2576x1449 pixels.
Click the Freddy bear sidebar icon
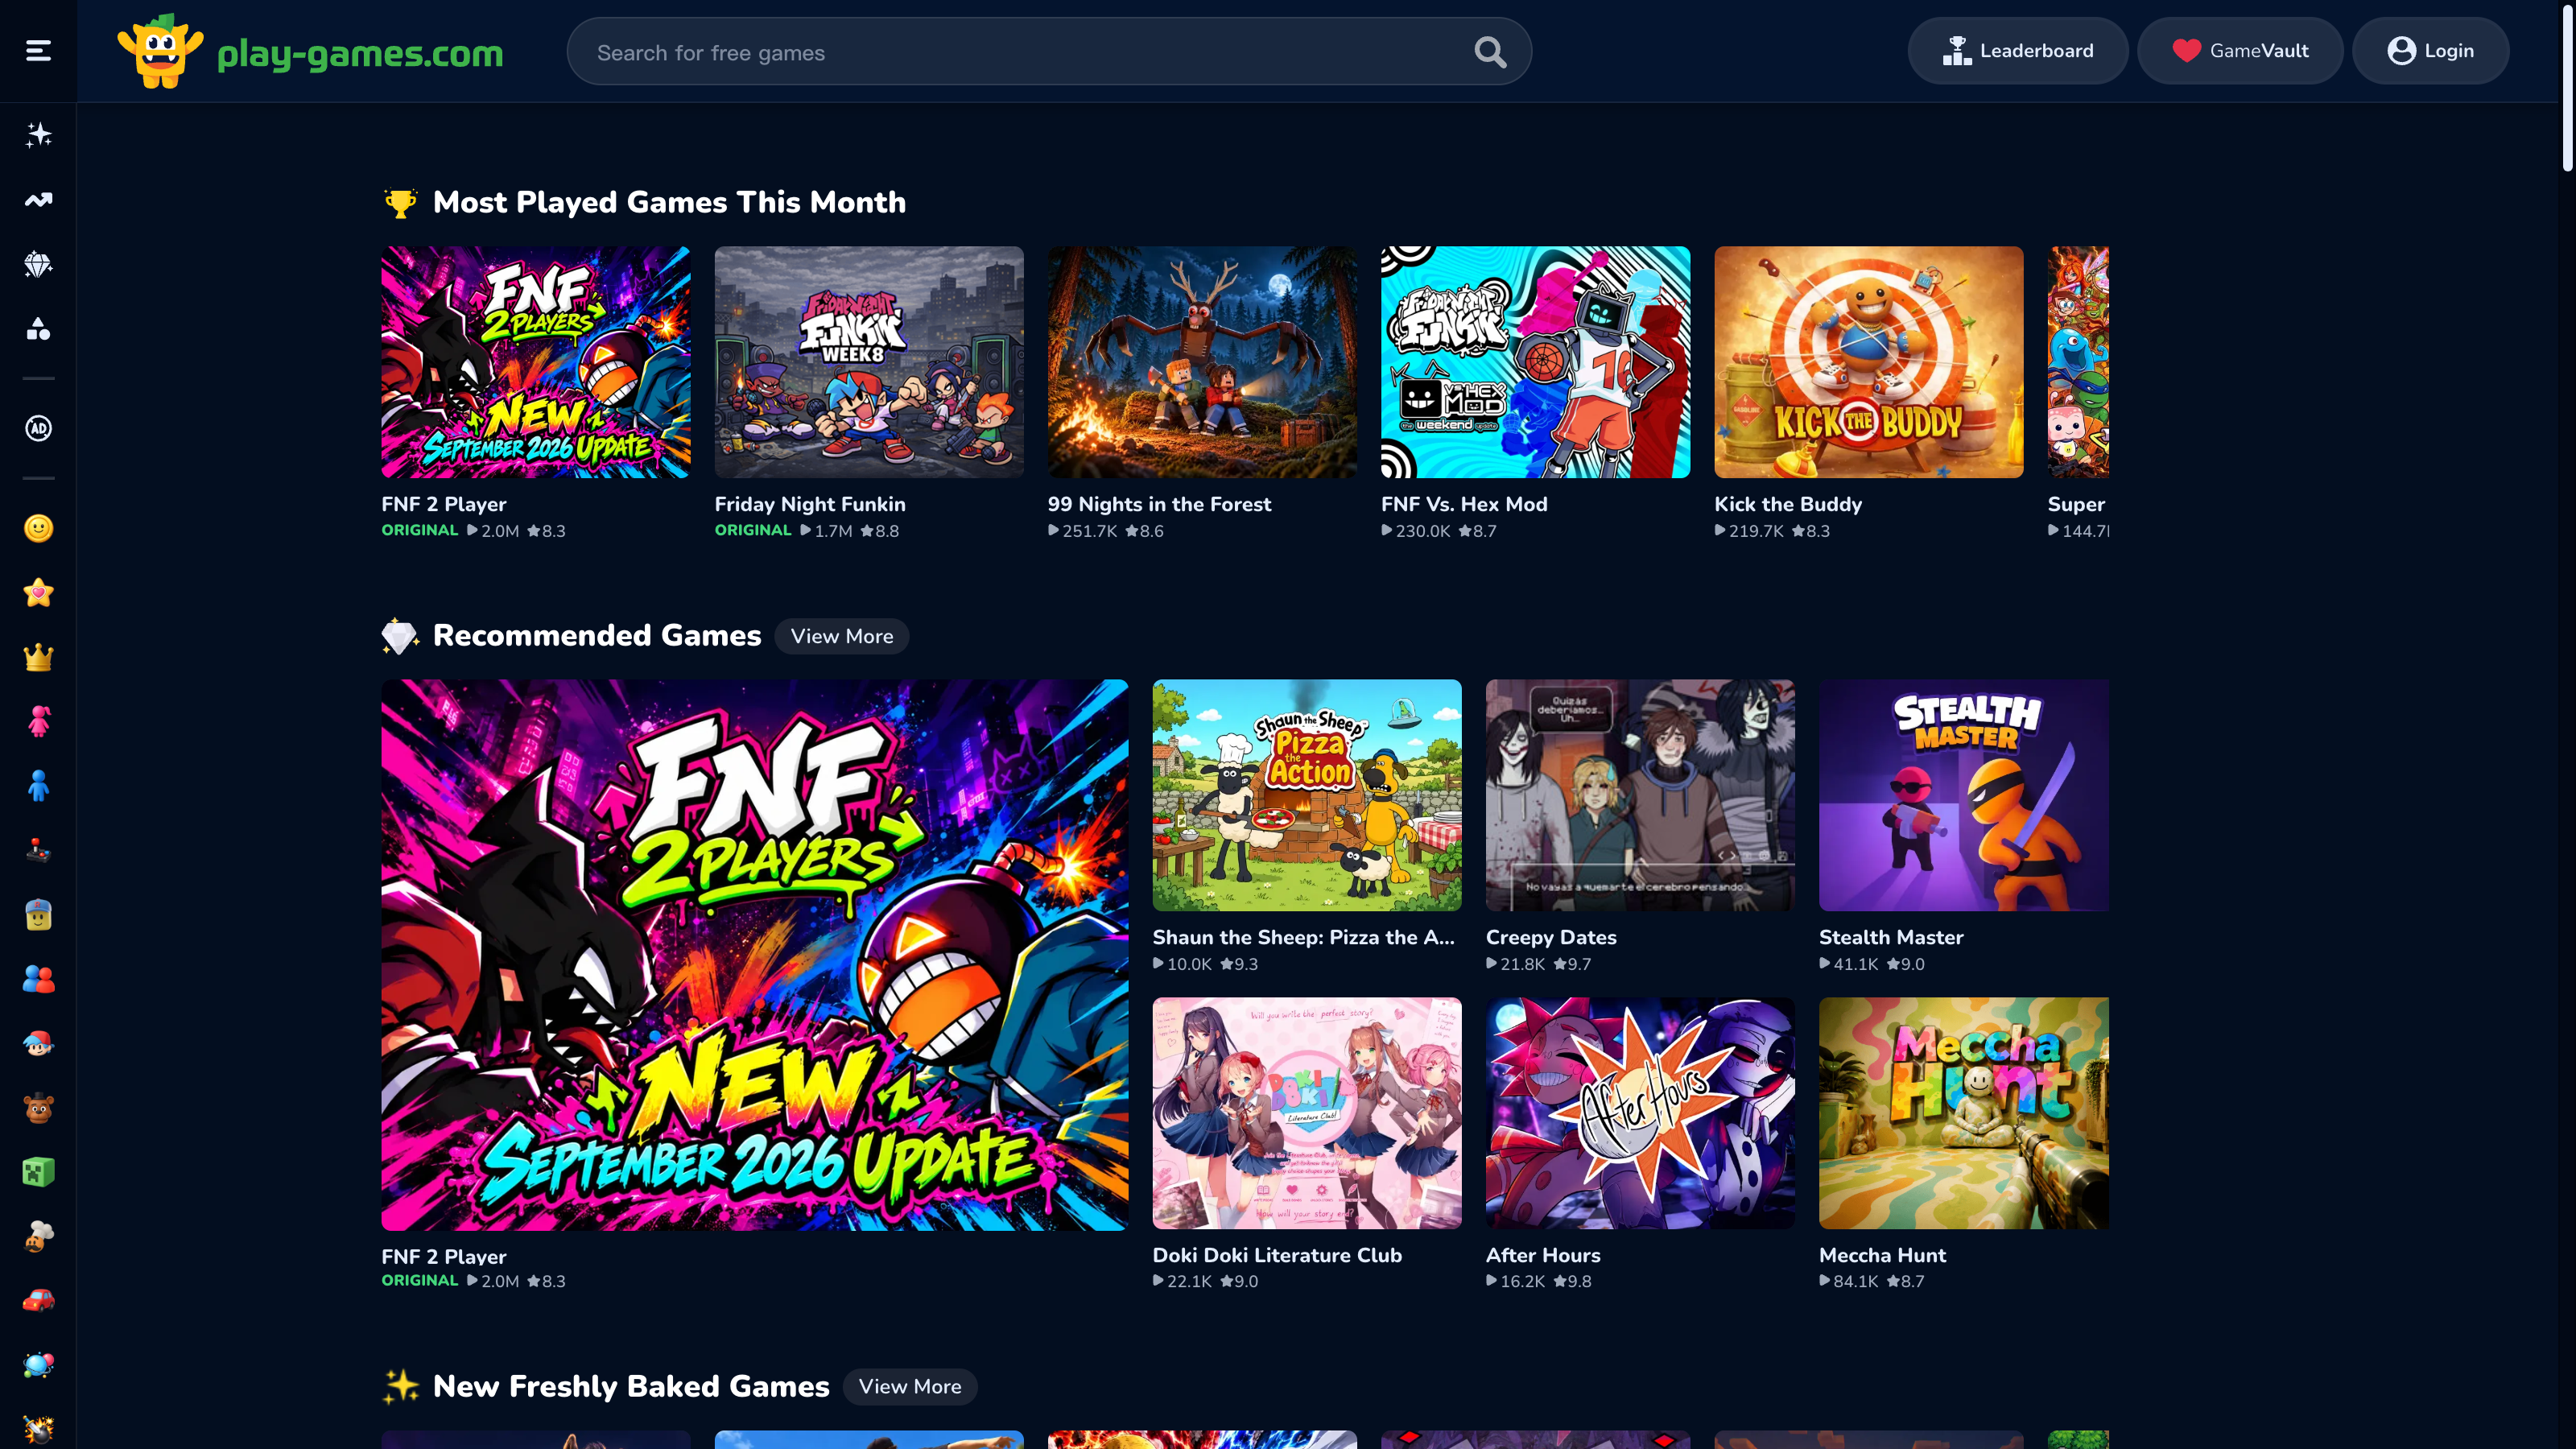tap(38, 1108)
